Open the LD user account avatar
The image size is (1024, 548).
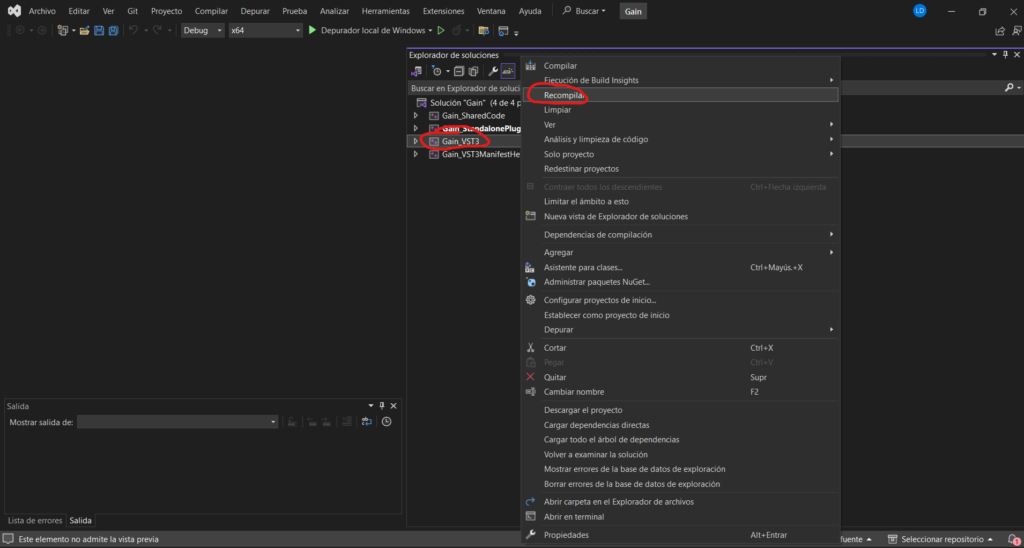(x=920, y=11)
